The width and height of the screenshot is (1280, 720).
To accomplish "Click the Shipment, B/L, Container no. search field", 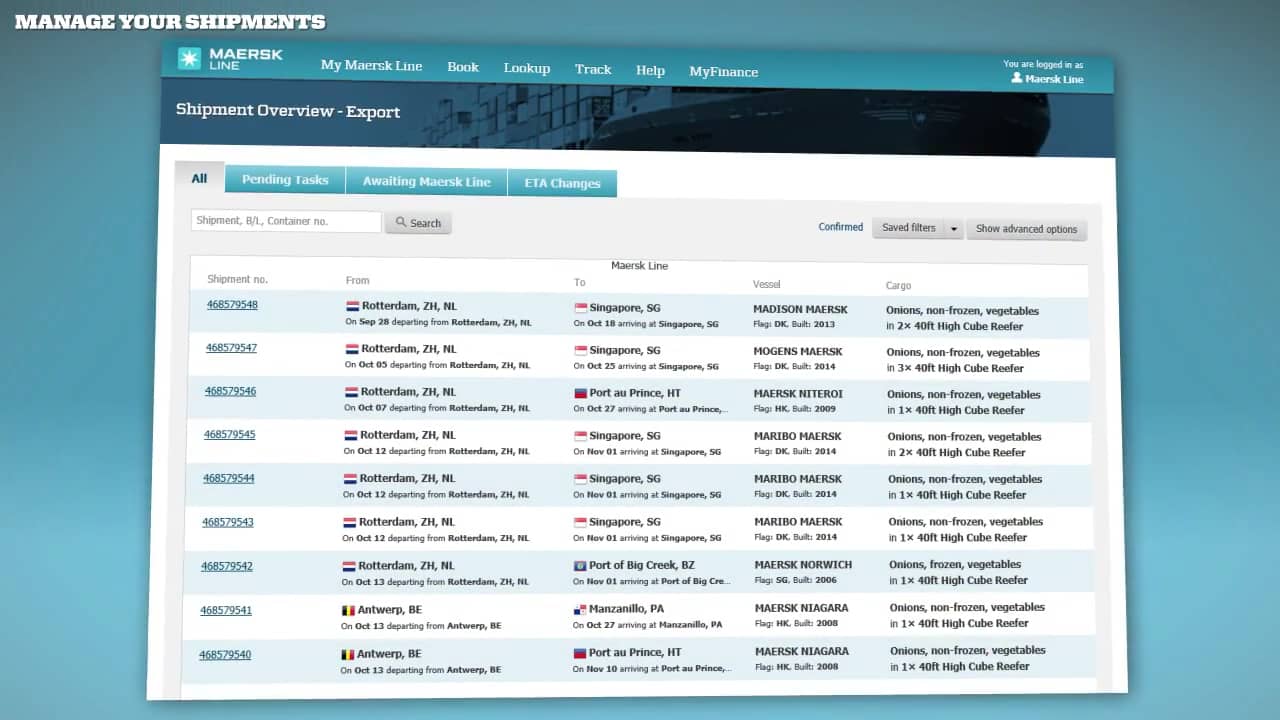I will pos(286,221).
